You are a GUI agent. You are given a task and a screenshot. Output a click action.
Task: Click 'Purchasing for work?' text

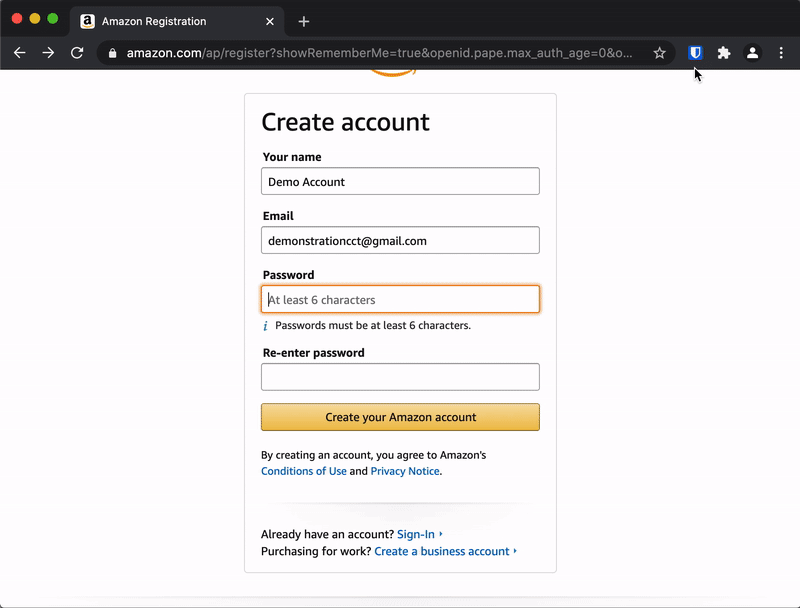[316, 551]
